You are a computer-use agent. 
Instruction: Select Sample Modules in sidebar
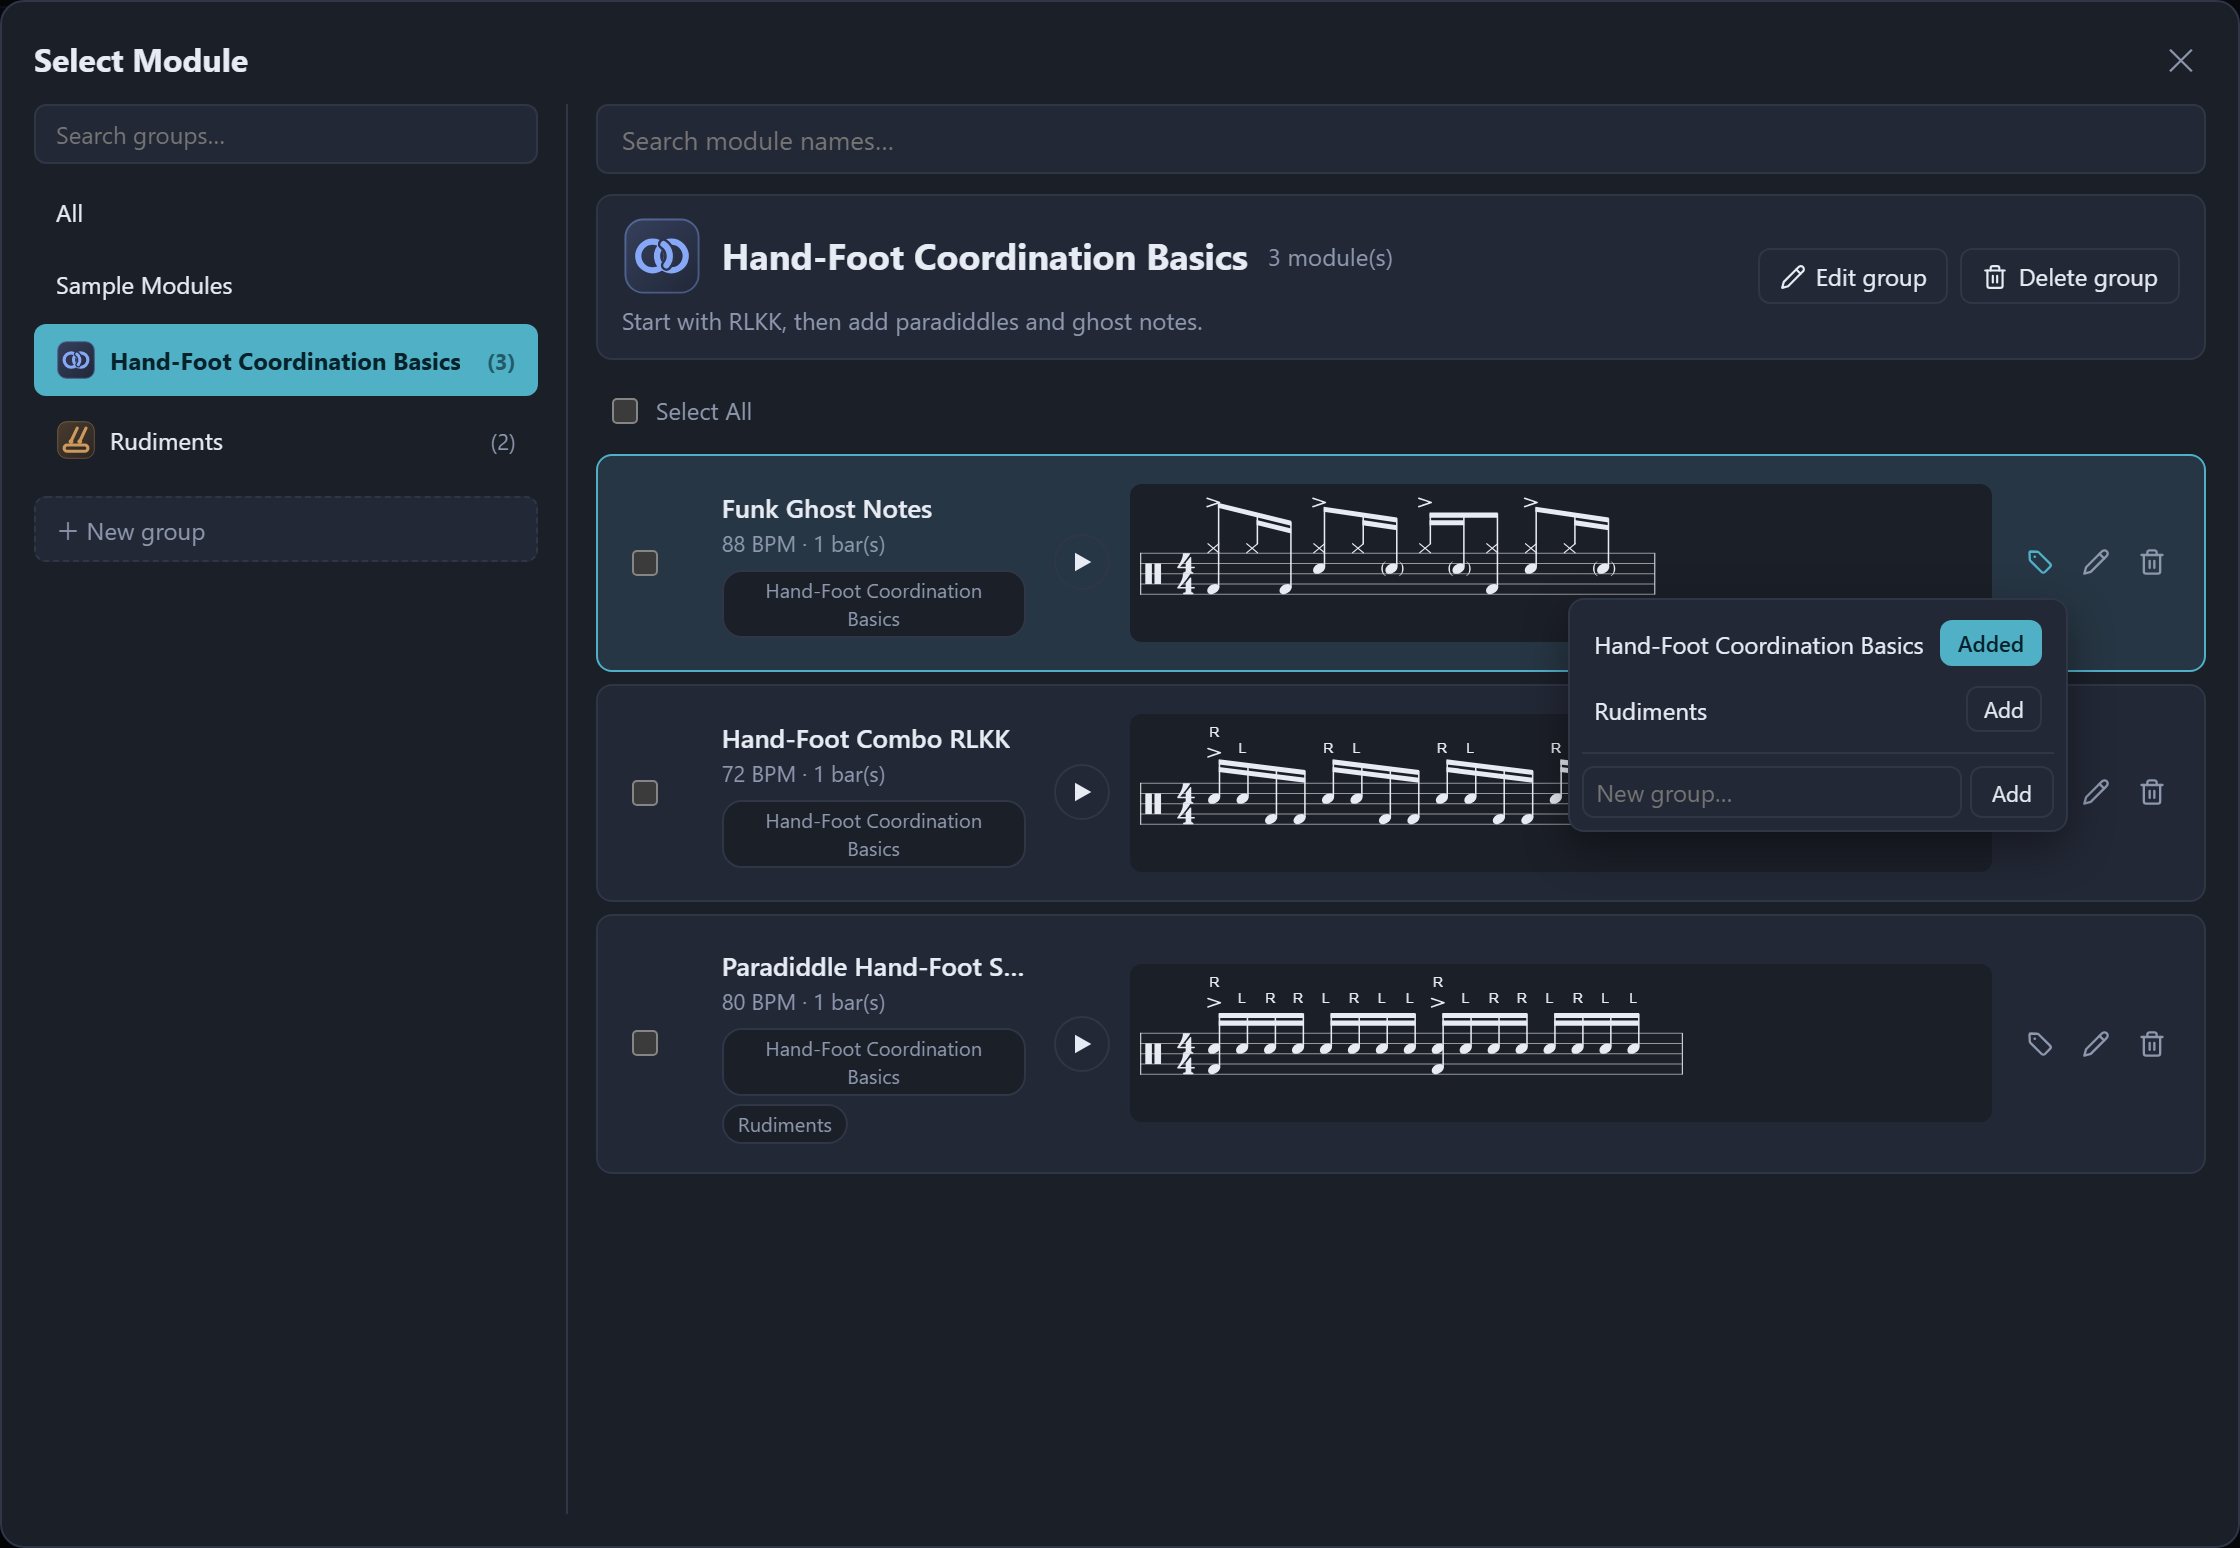pyautogui.click(x=285, y=286)
